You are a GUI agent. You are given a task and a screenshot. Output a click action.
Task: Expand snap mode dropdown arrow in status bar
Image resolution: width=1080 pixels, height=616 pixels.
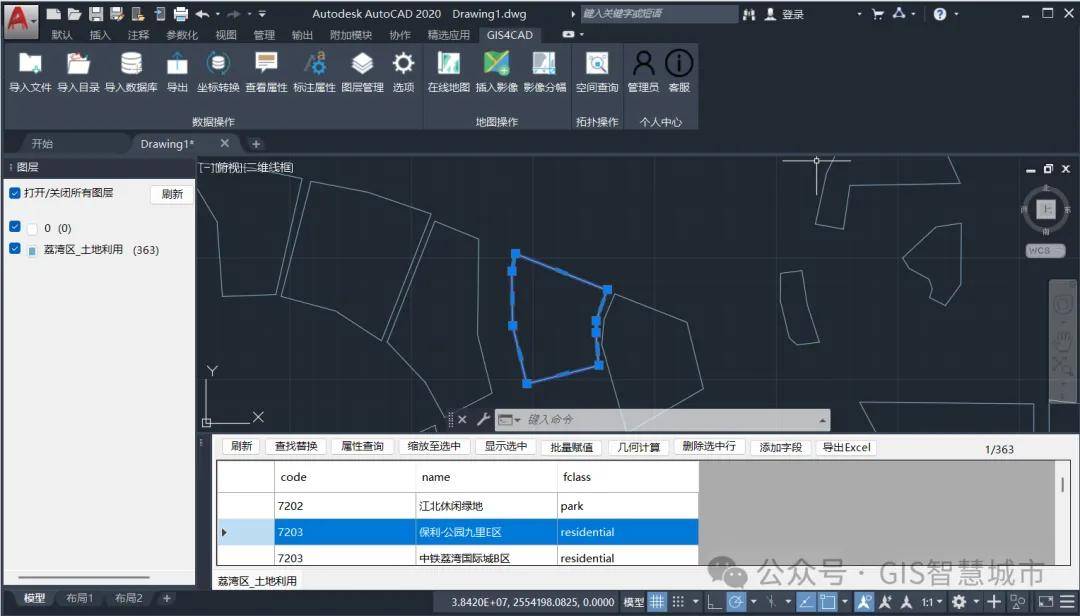[696, 602]
